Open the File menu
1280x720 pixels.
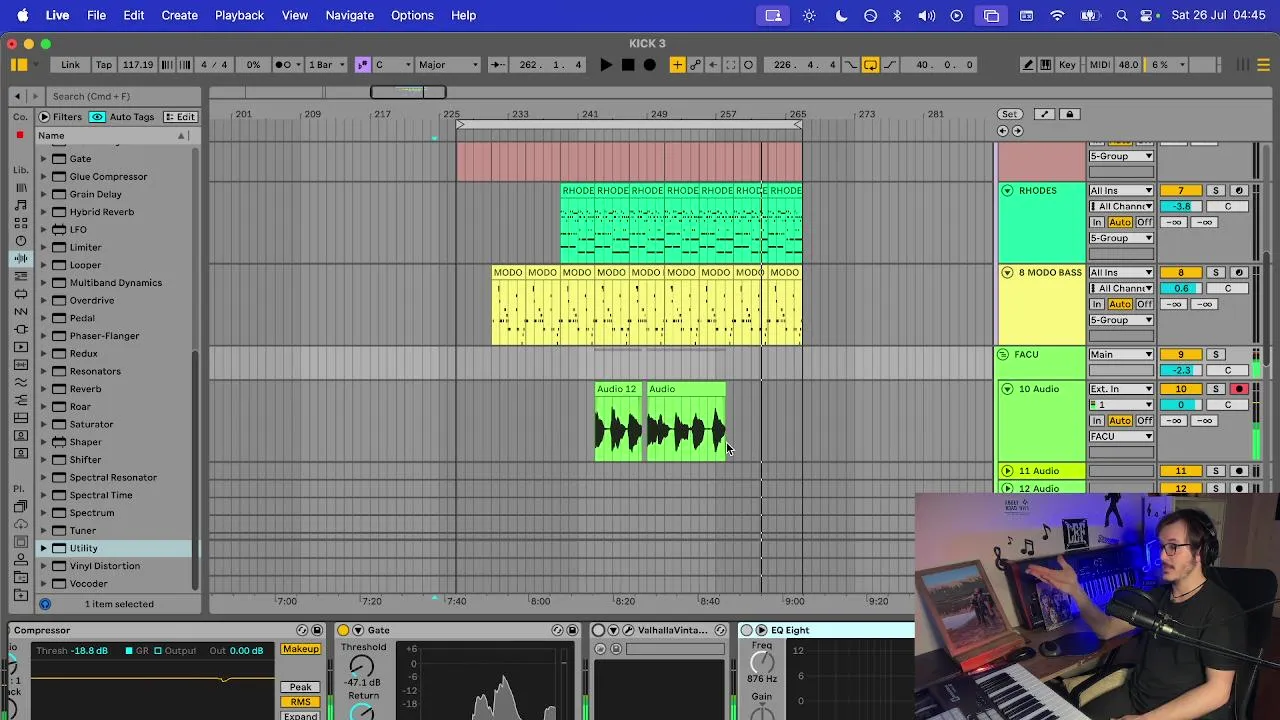pos(96,15)
